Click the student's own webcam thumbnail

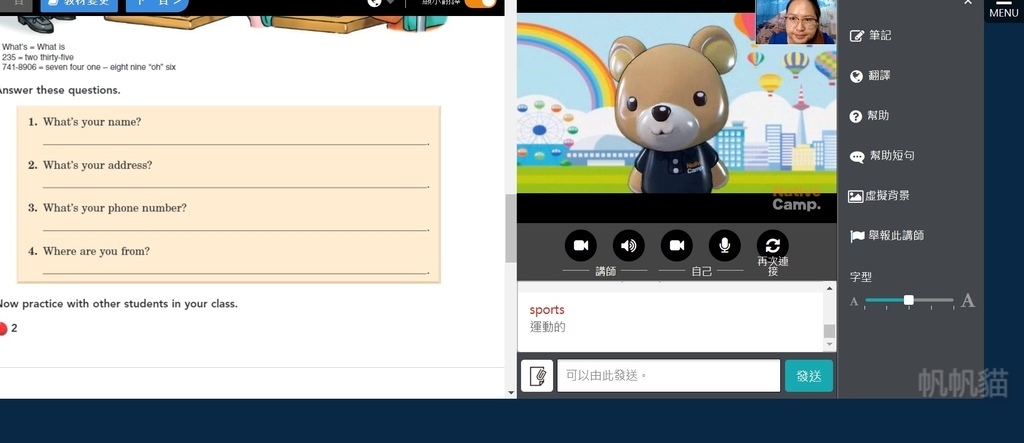[796, 22]
